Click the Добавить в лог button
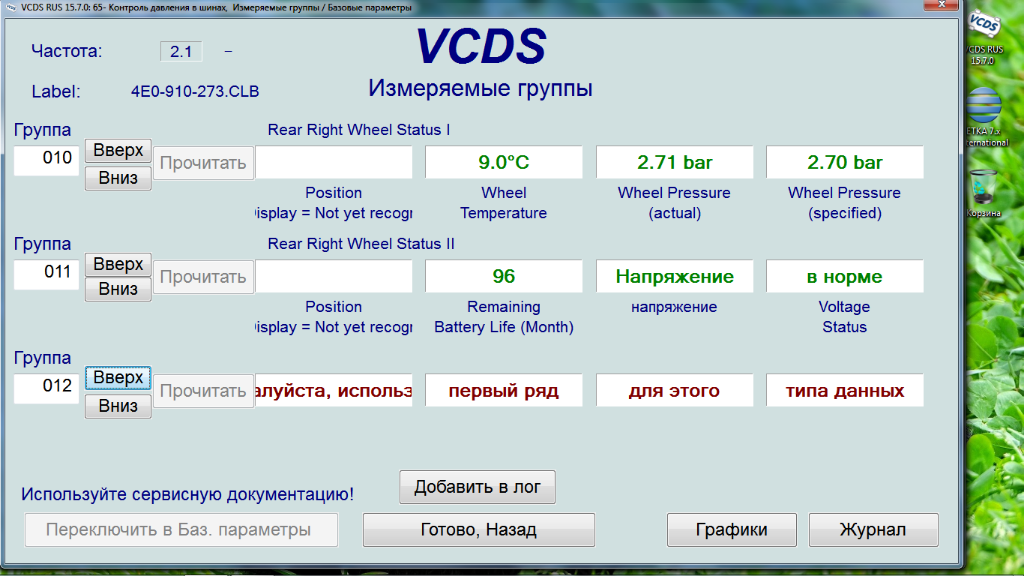 tap(477, 487)
